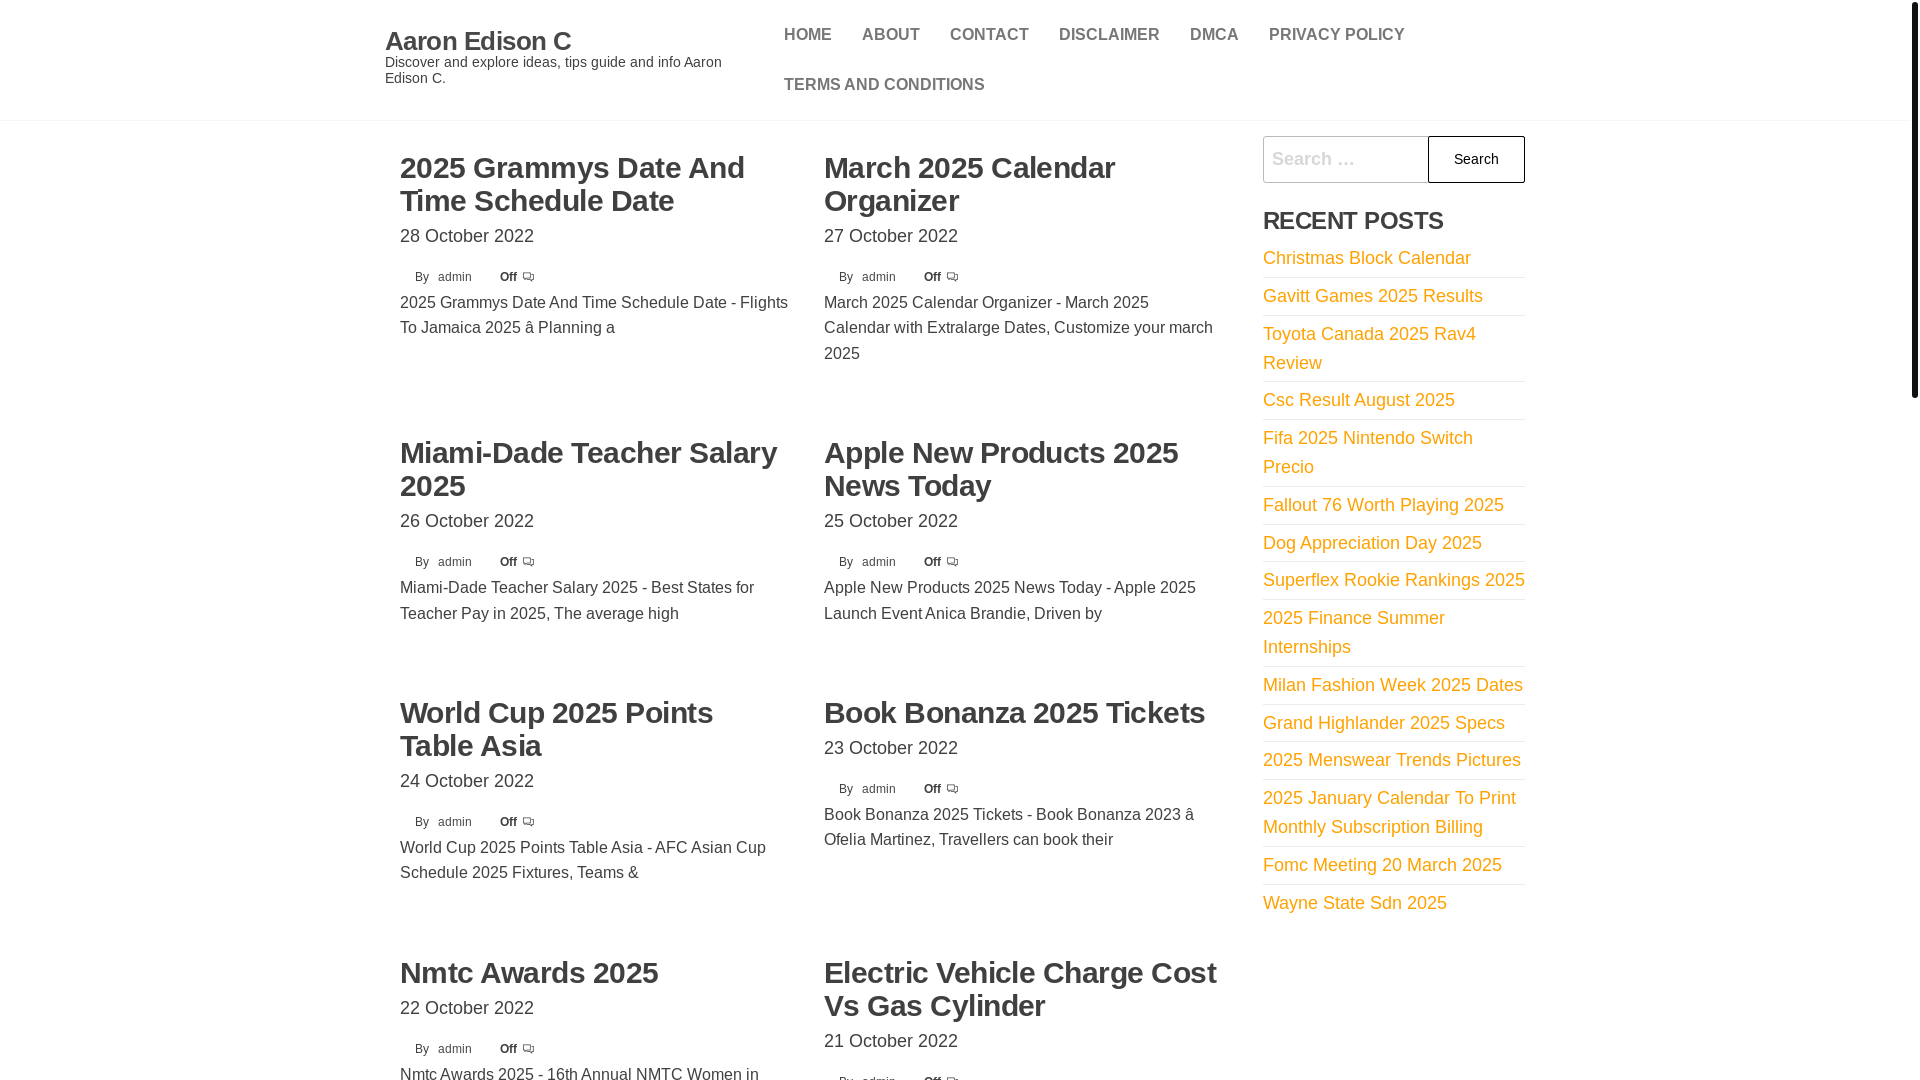The width and height of the screenshot is (1920, 1080).
Task: Open the DMCA page
Action: pos(1214,35)
